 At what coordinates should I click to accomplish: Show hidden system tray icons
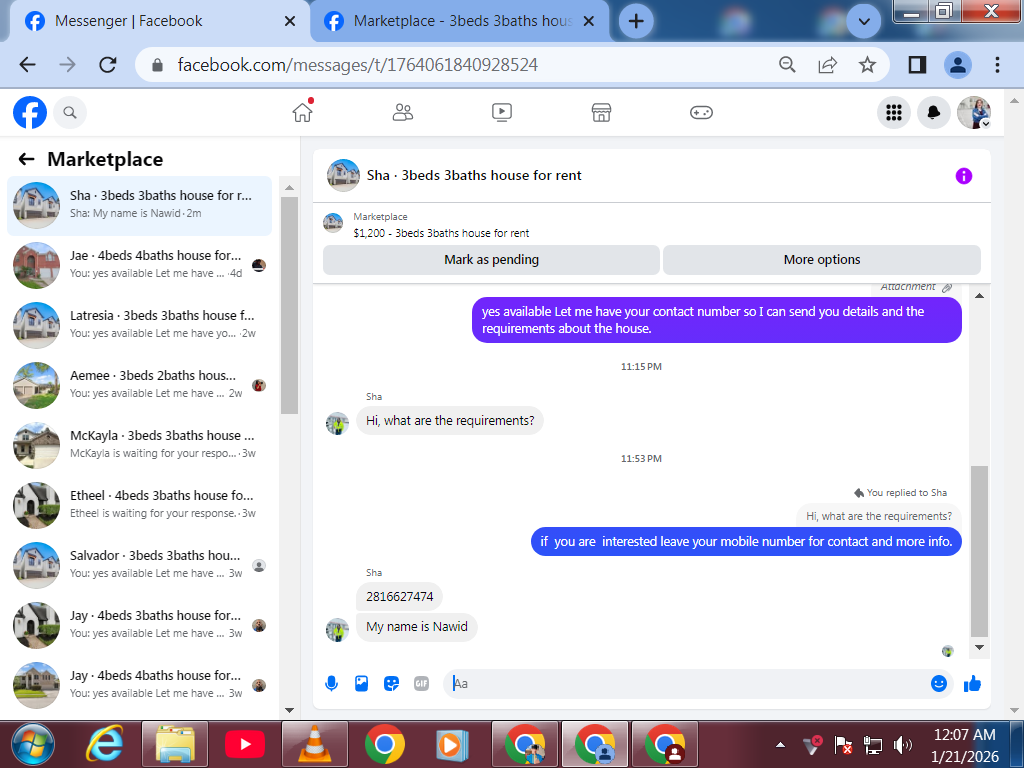780,744
